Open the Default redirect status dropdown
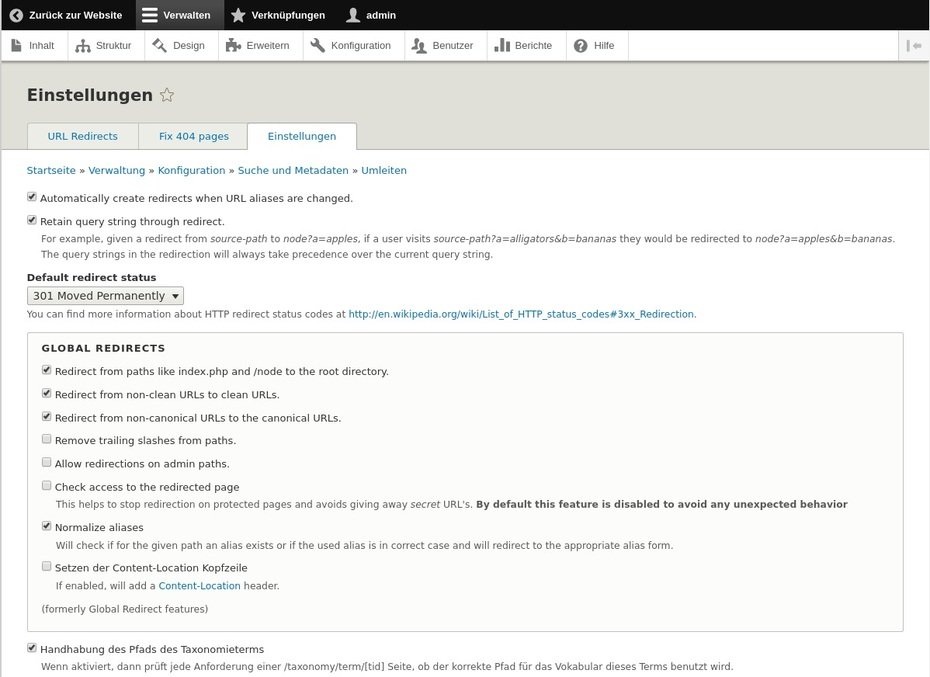The height and width of the screenshot is (677, 930). point(105,296)
